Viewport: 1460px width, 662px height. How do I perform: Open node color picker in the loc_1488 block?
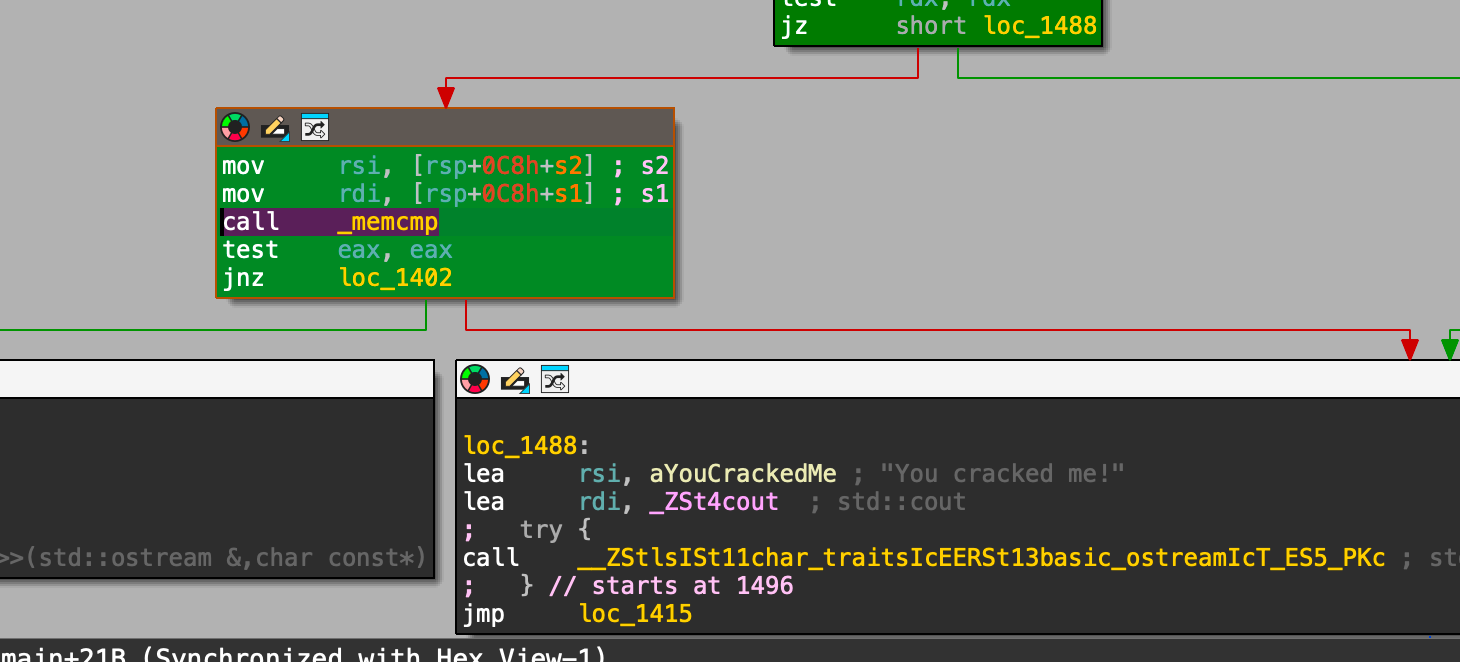click(x=474, y=379)
